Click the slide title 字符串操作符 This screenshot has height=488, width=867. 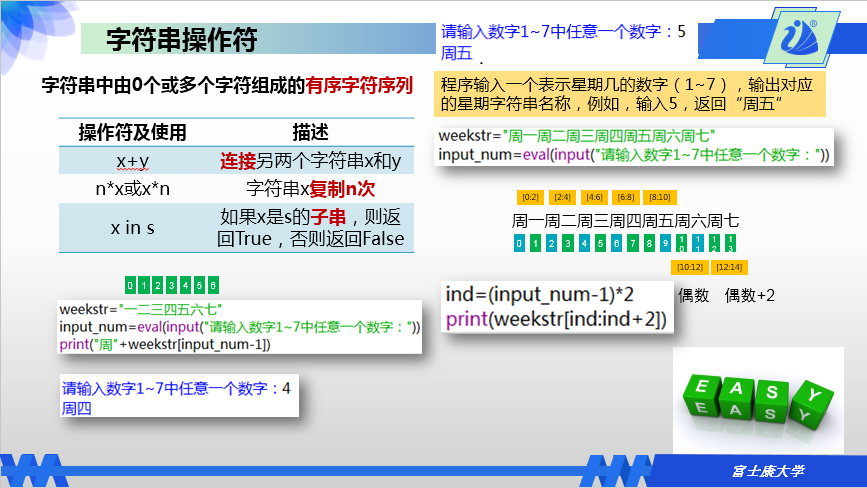[x=182, y=40]
